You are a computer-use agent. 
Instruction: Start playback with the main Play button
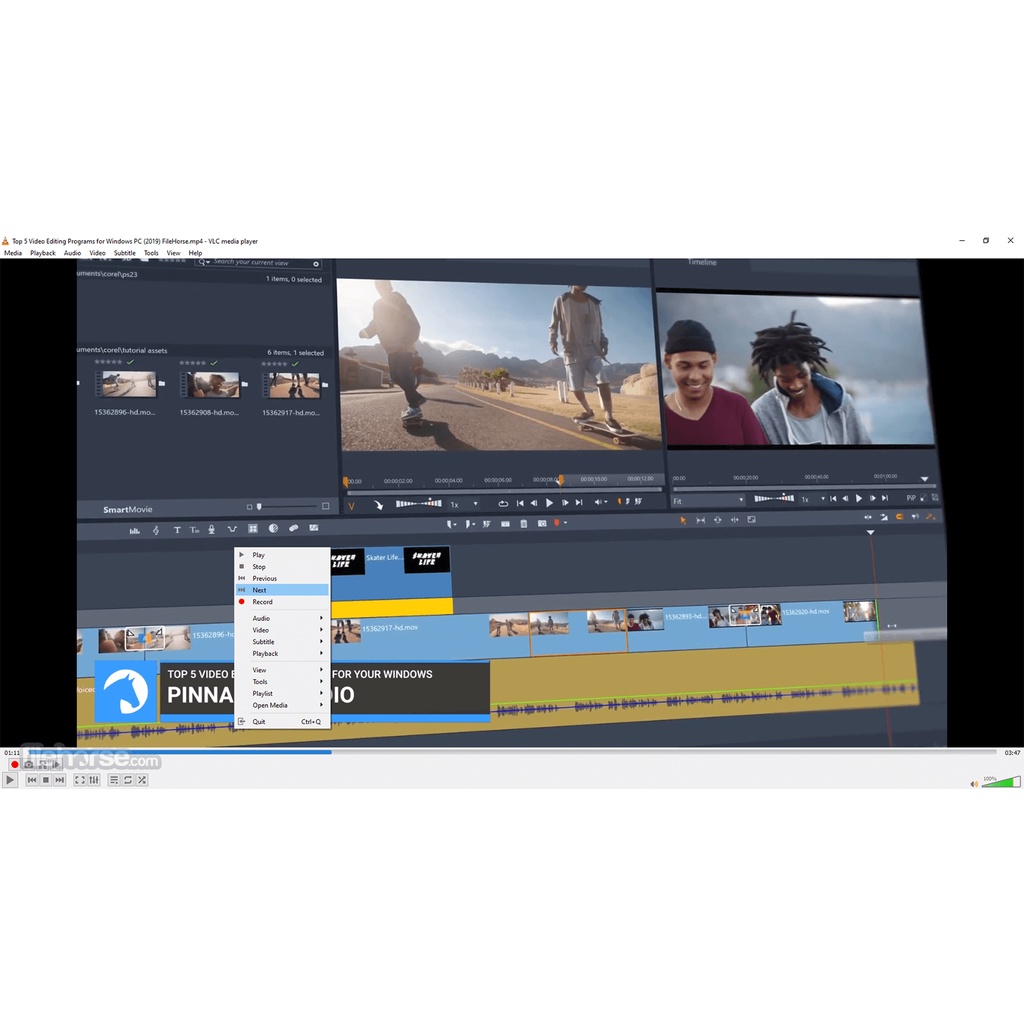(x=10, y=780)
